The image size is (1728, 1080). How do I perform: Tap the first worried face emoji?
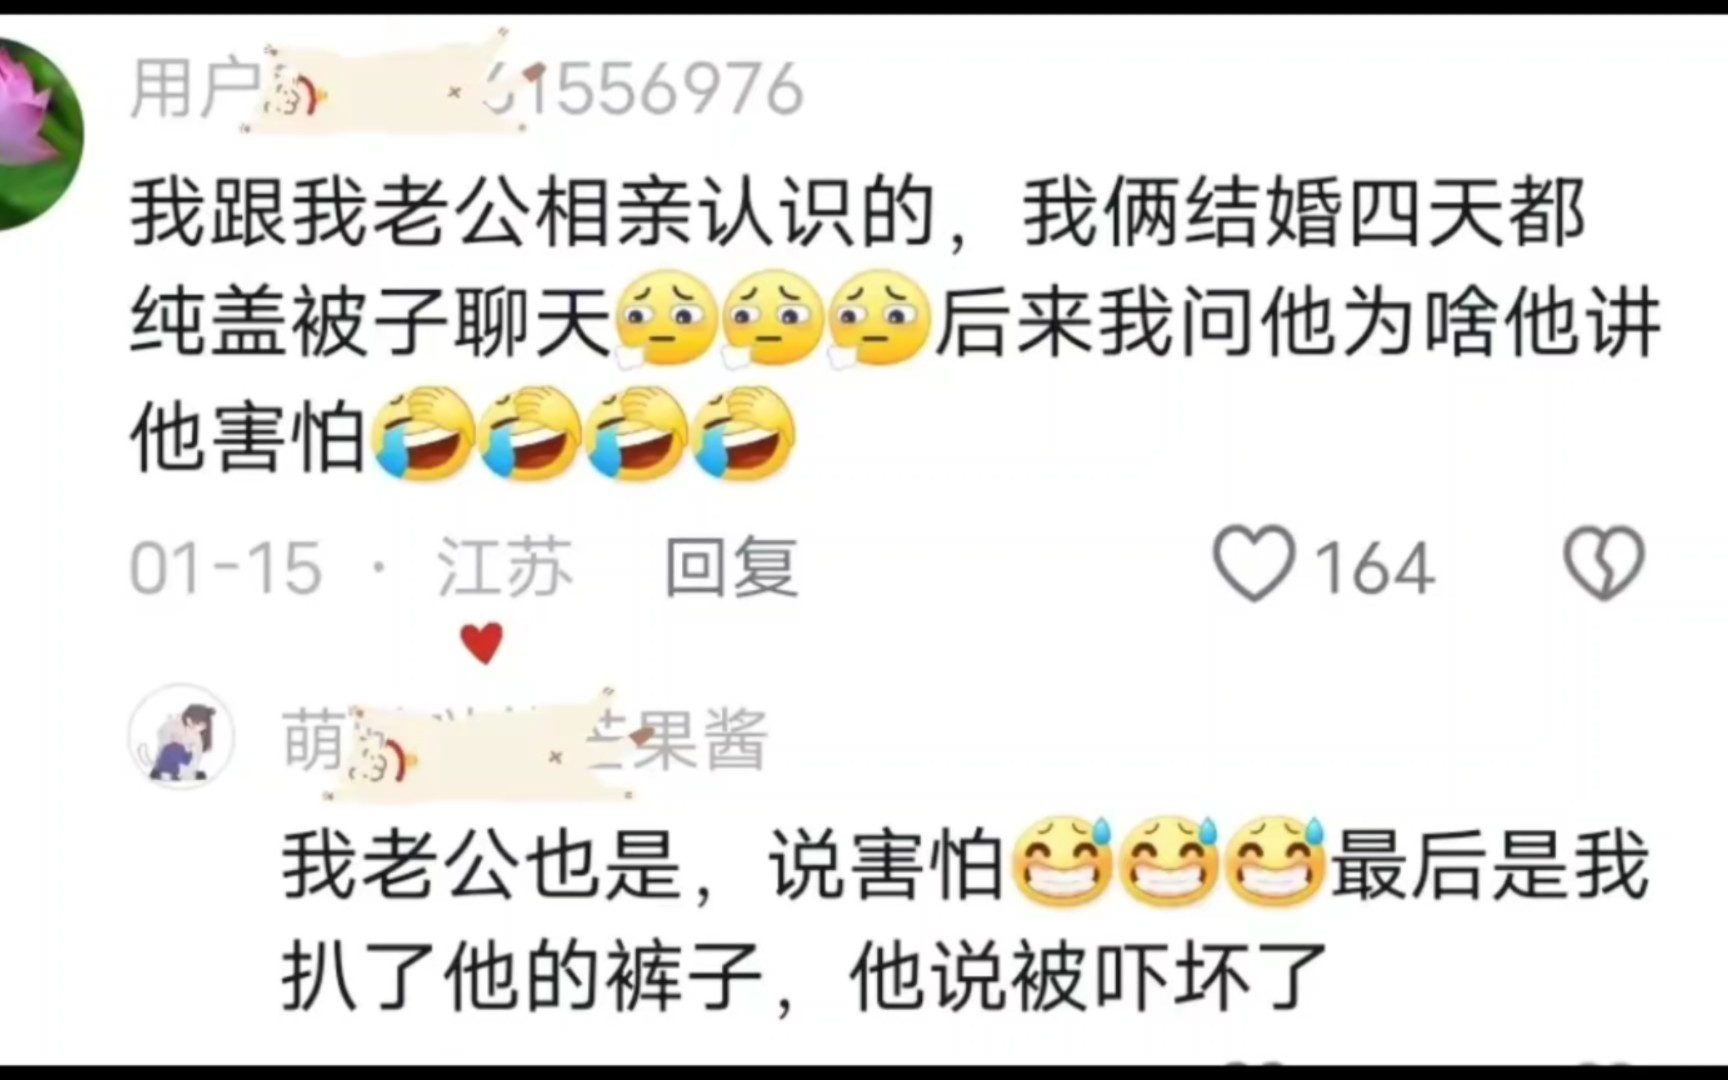(664, 320)
